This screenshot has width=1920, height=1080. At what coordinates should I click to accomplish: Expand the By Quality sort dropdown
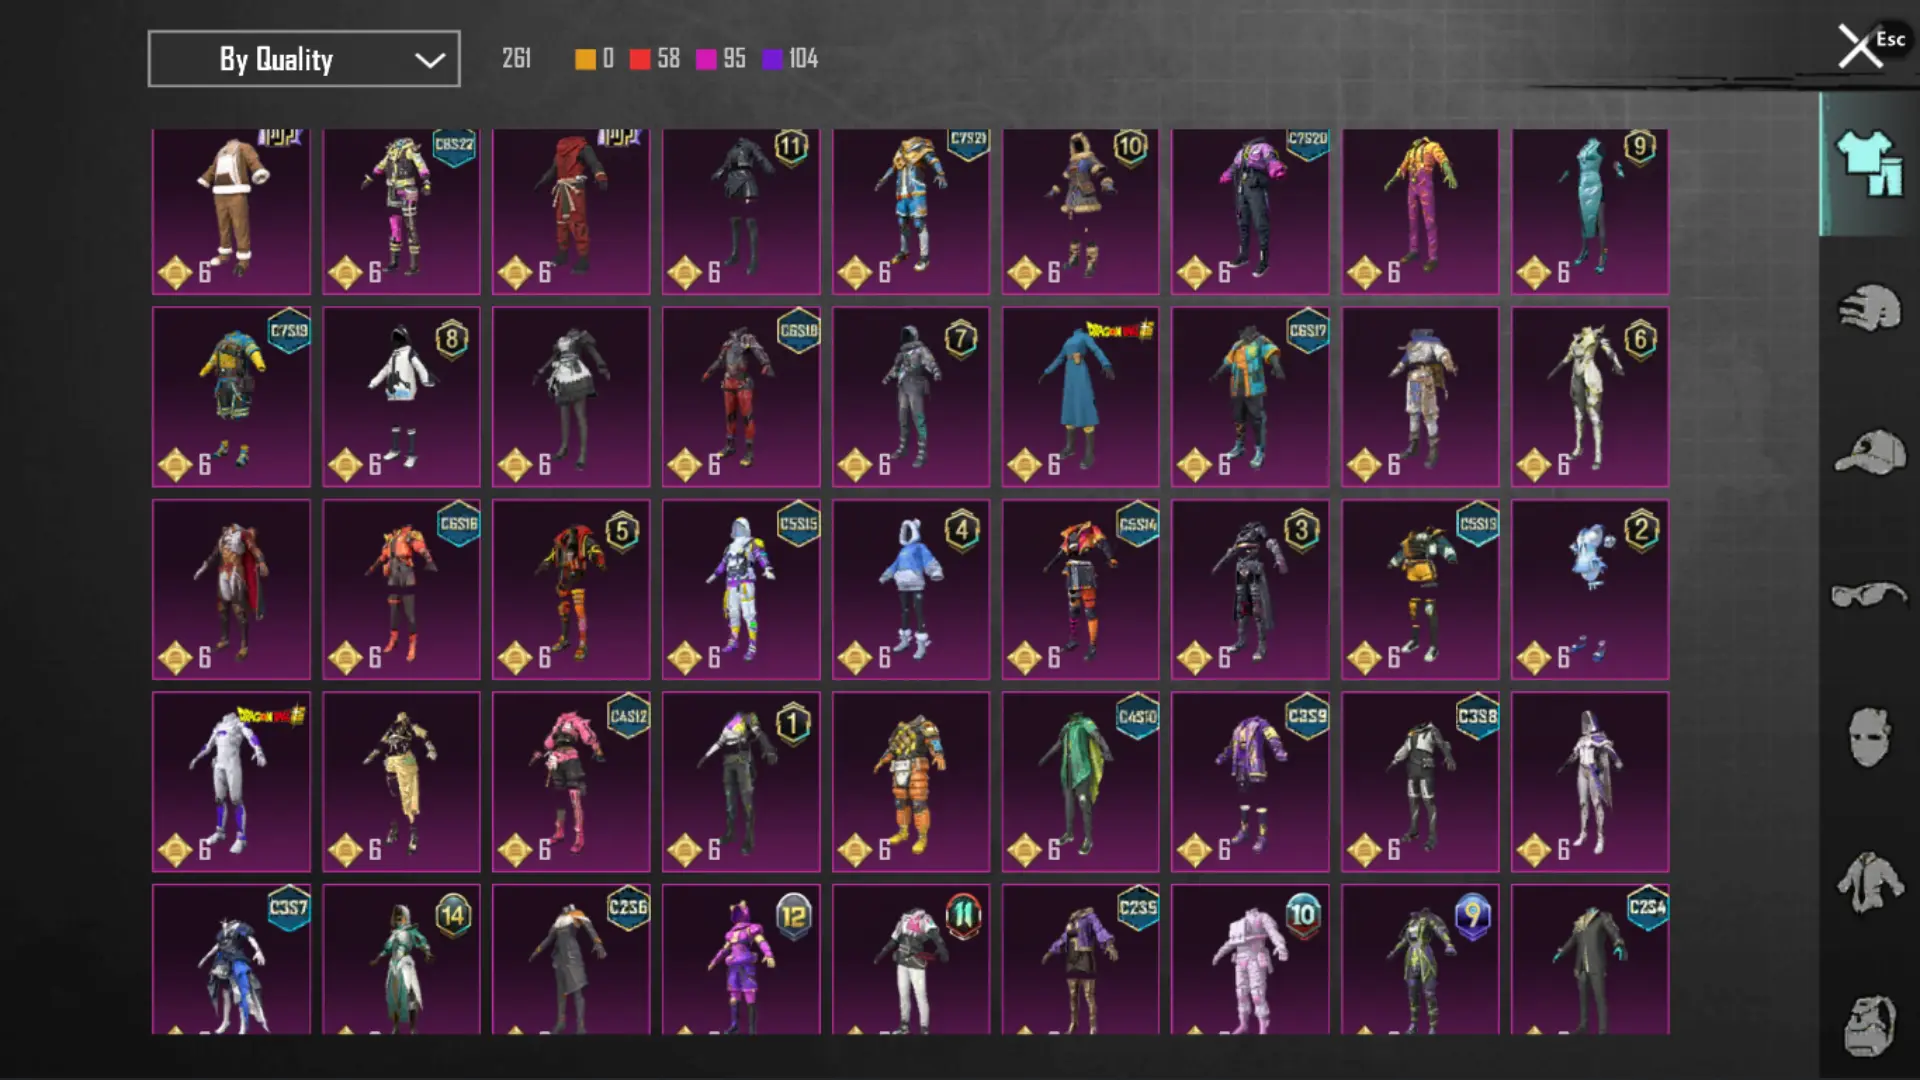pos(303,59)
